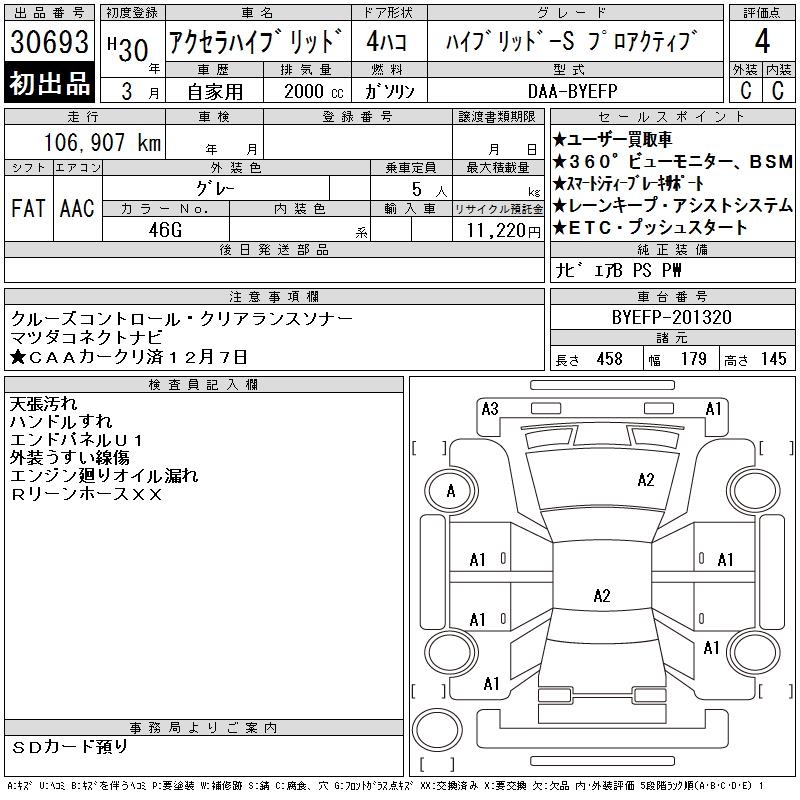800x800 pixels.
Task: Click inspector note エンドパネルU1
Action: (77, 440)
